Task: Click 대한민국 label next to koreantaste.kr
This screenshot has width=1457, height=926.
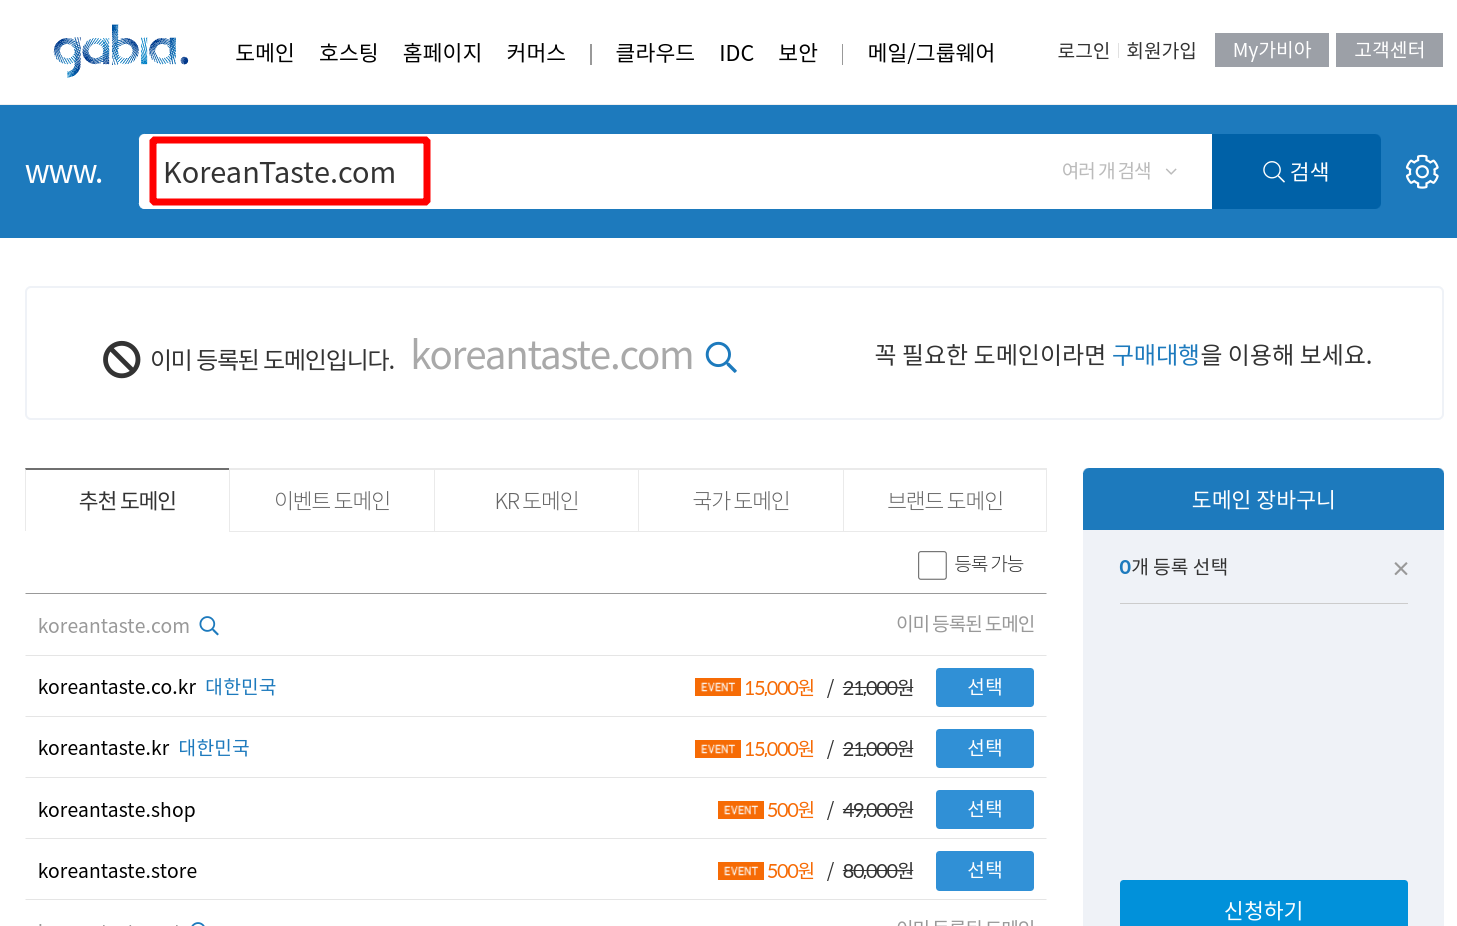Action: (214, 748)
